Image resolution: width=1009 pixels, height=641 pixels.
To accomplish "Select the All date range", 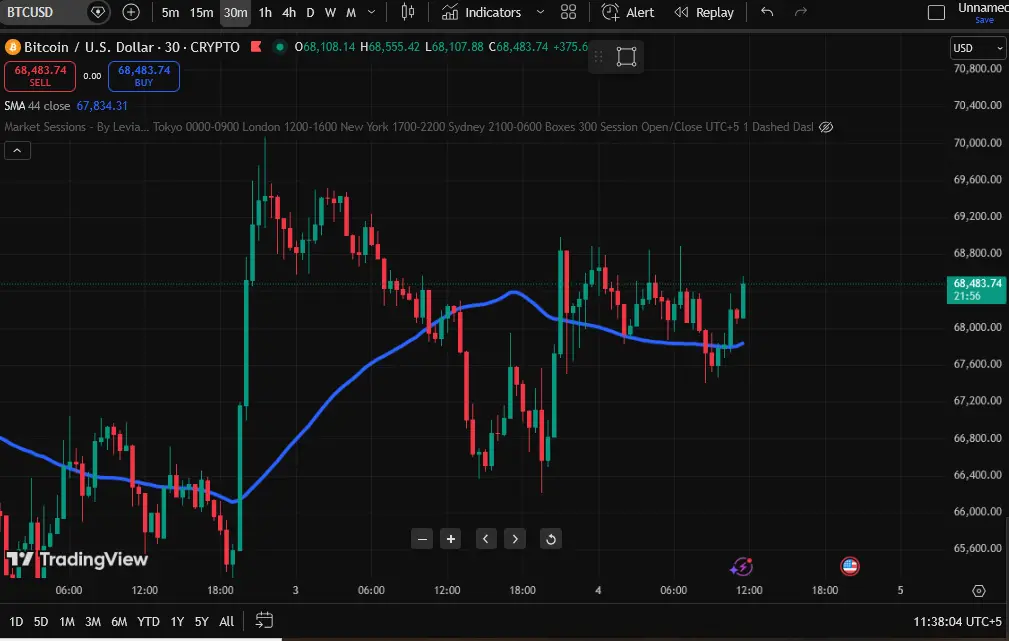I will (227, 622).
